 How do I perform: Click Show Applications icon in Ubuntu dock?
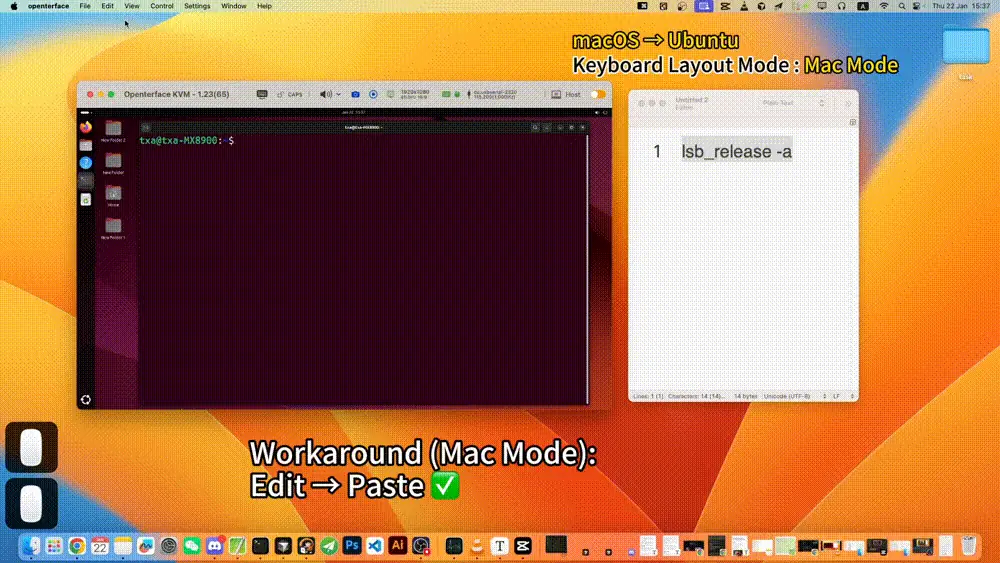point(86,399)
